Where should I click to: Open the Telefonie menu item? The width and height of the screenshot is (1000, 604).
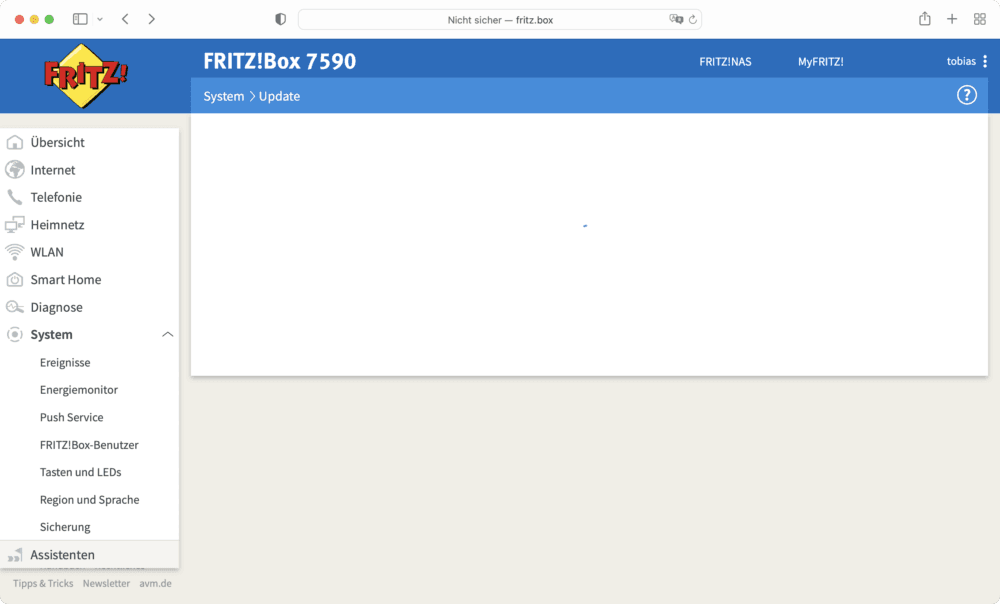(56, 197)
